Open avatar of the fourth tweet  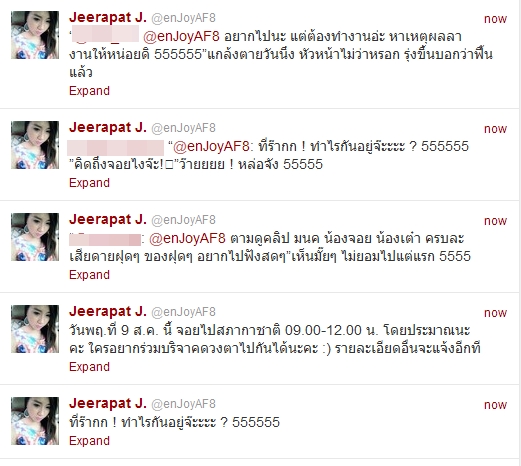pyautogui.click(x=35, y=329)
